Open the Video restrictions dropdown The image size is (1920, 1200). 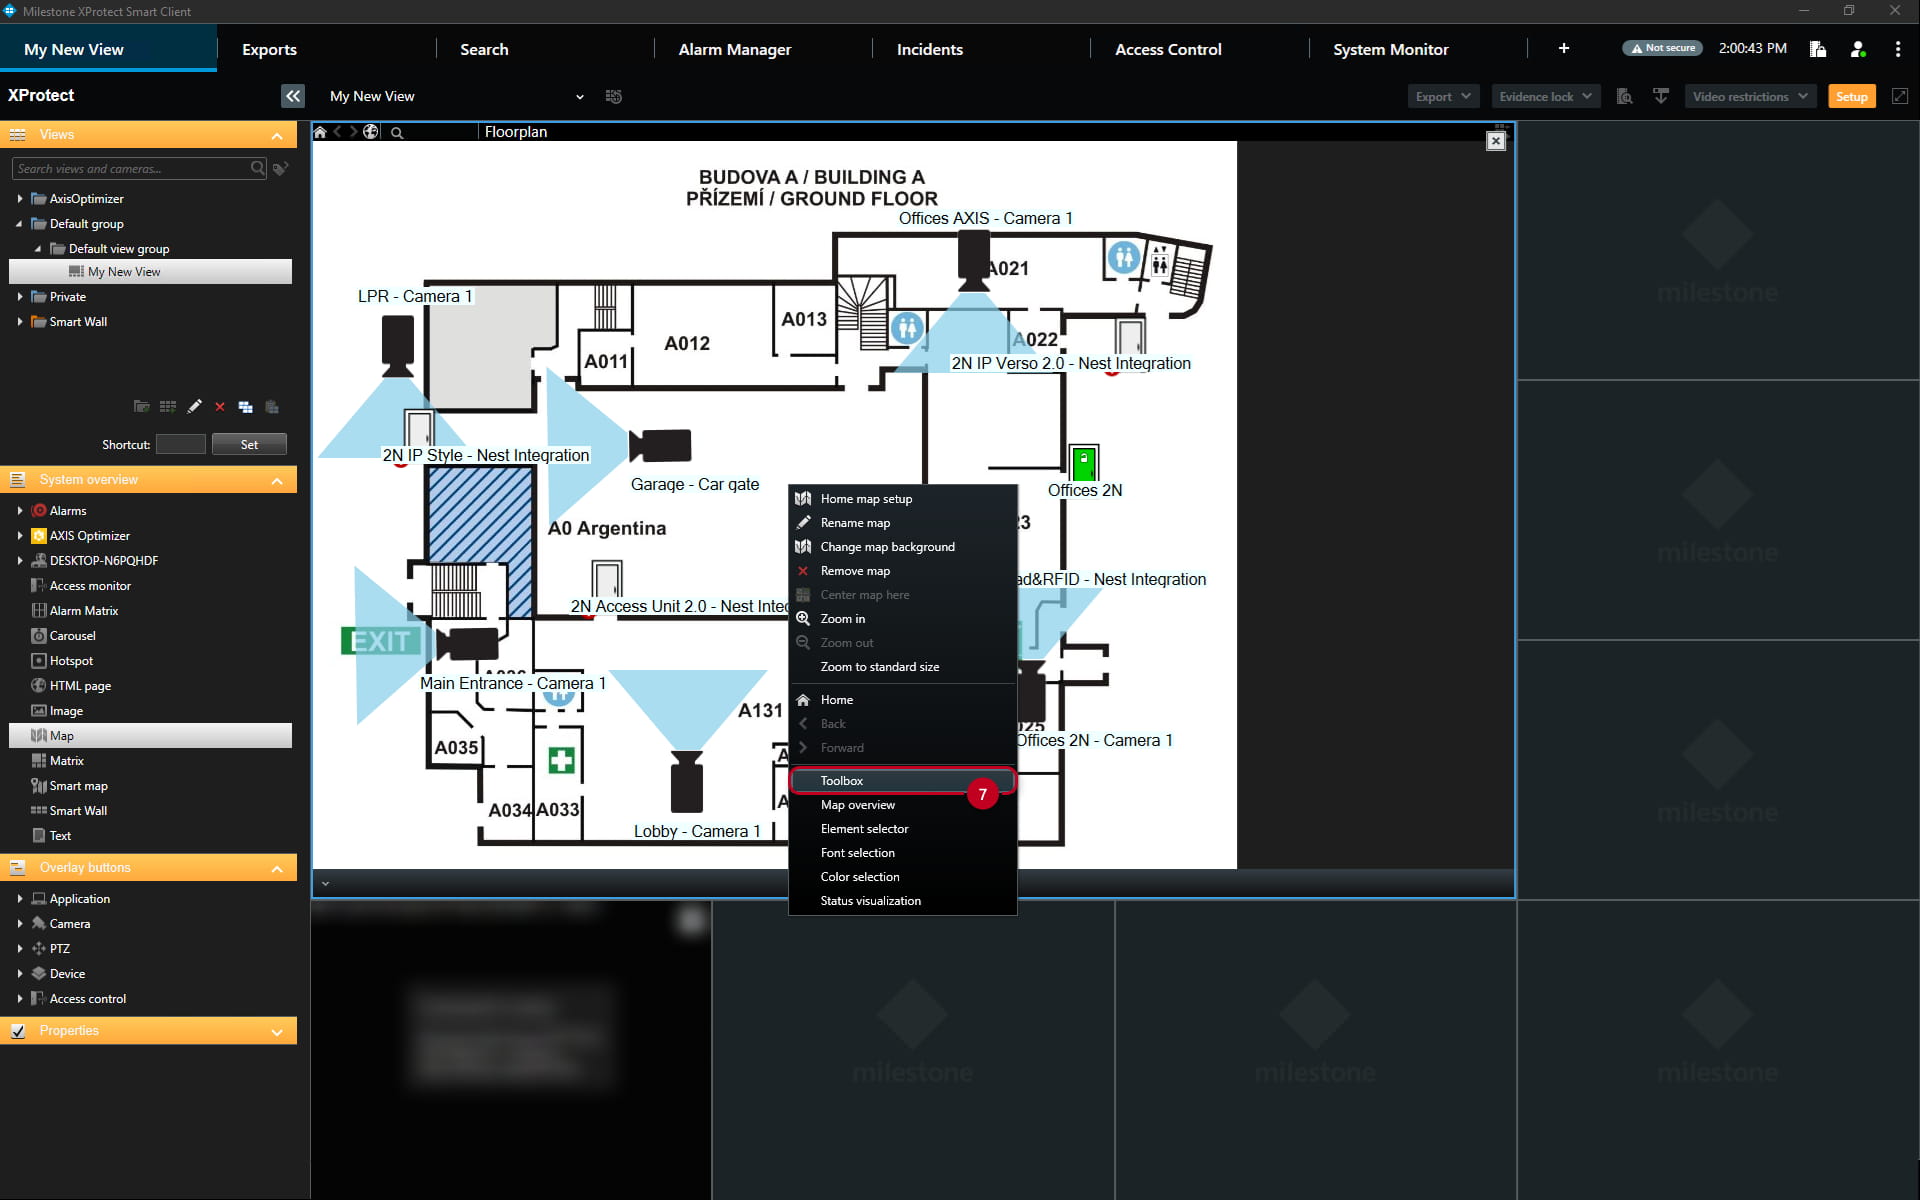(1750, 97)
